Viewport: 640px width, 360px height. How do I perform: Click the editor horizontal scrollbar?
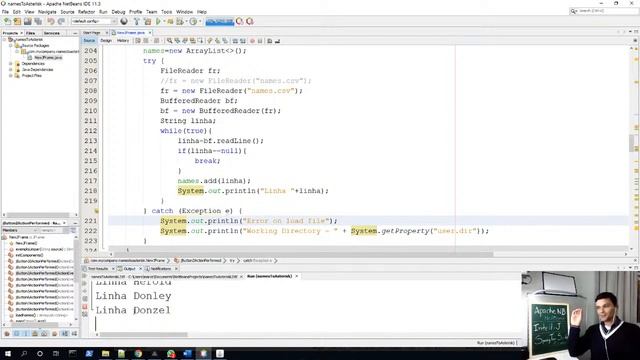click(x=302, y=254)
